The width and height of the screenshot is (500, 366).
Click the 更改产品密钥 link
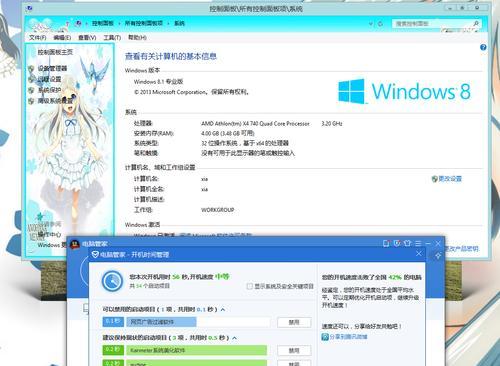(462, 249)
